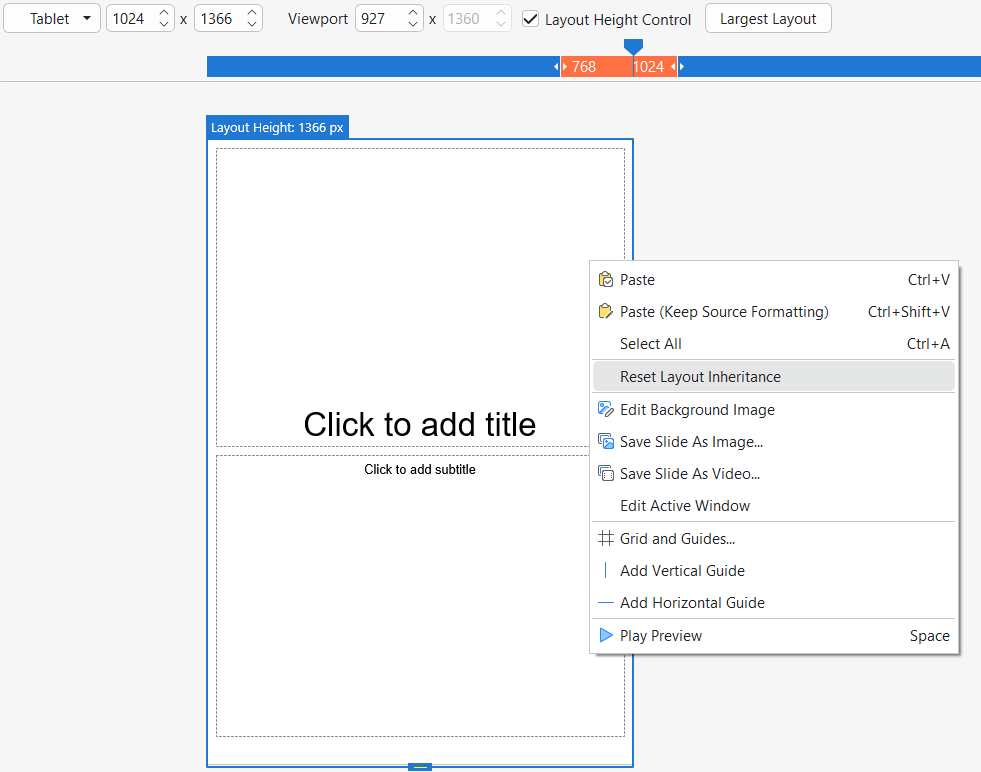This screenshot has width=981, height=772.
Task: Toggle the Layout Height Control checkbox
Action: pyautogui.click(x=531, y=19)
